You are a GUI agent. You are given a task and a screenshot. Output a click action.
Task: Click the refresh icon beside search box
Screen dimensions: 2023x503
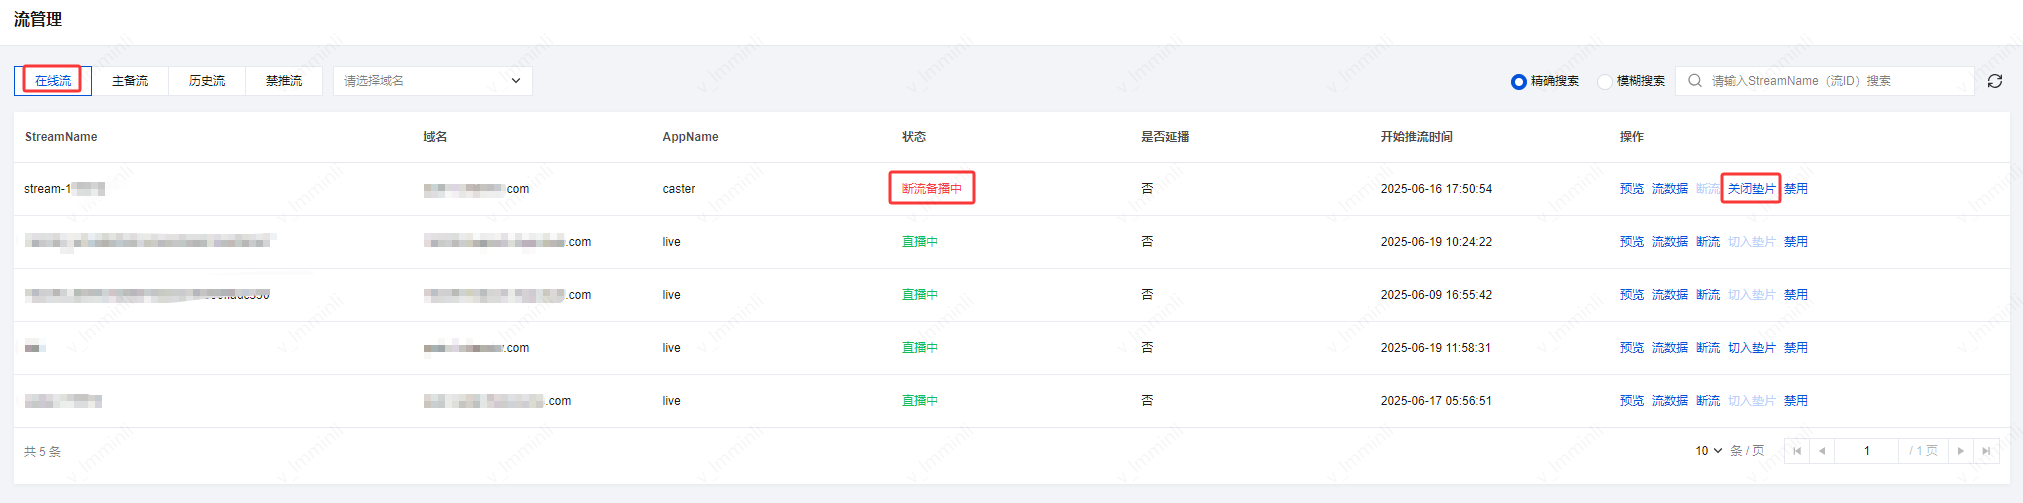1995,81
